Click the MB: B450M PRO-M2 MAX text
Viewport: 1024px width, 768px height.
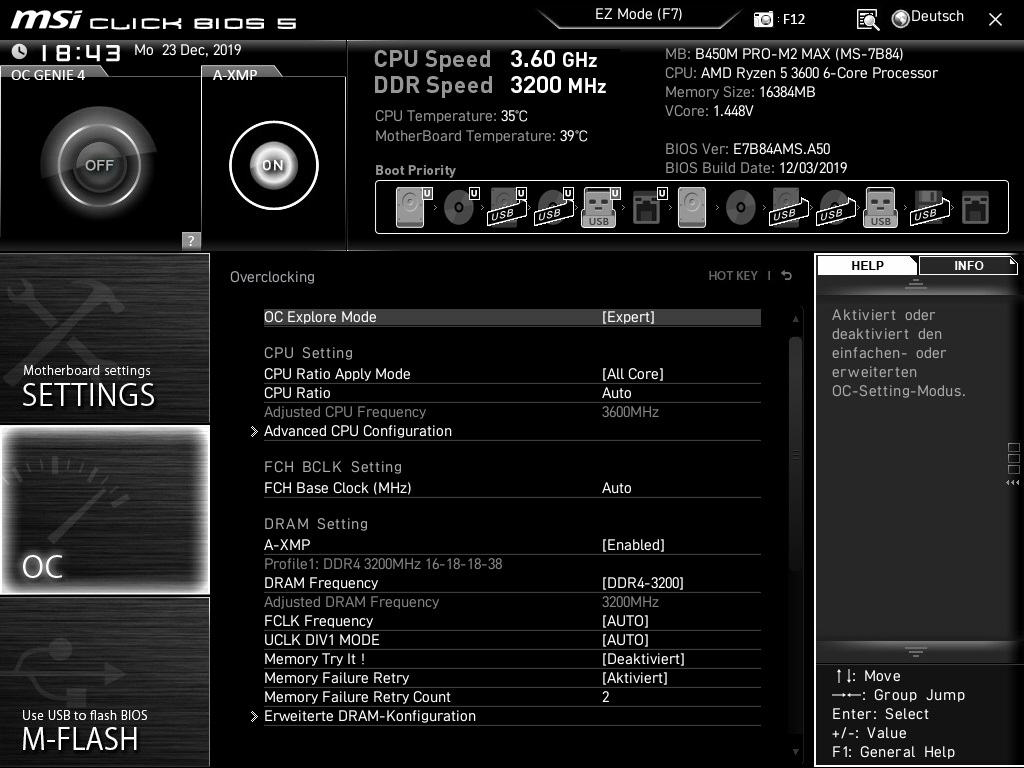[x=784, y=54]
